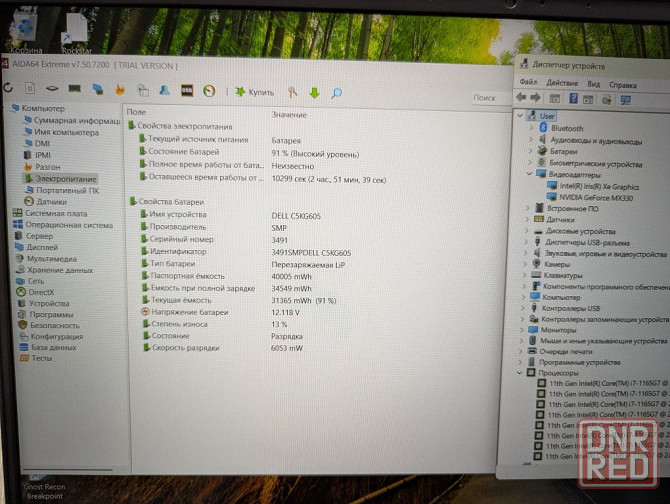Image resolution: width=670 pixels, height=504 pixels.
Task: Open Действие menu in Диспетчер устройств
Action: pos(562,83)
